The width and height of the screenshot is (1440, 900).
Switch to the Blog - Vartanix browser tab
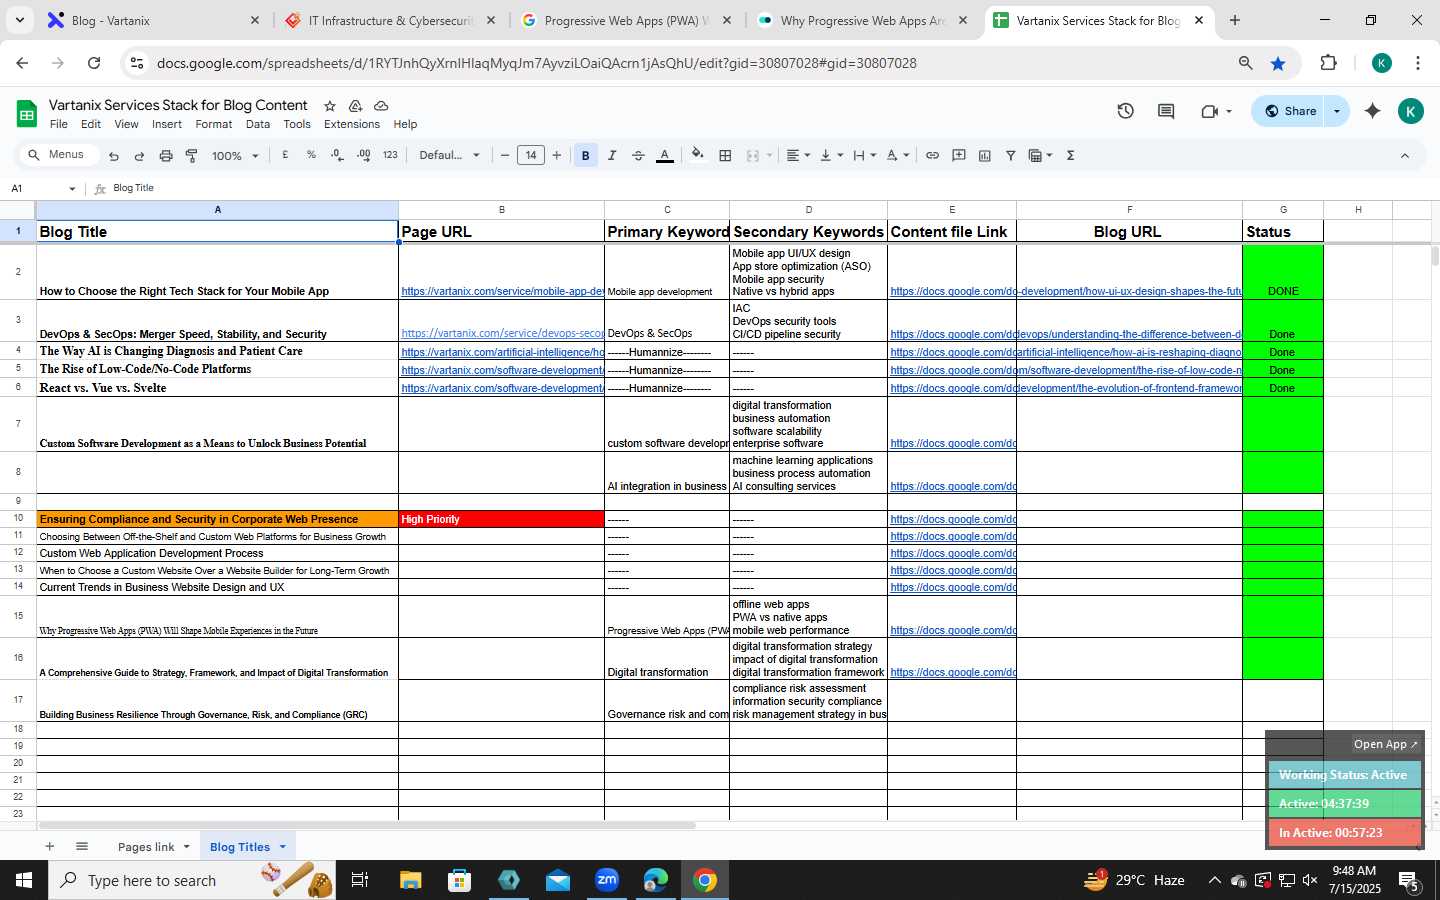coord(152,20)
